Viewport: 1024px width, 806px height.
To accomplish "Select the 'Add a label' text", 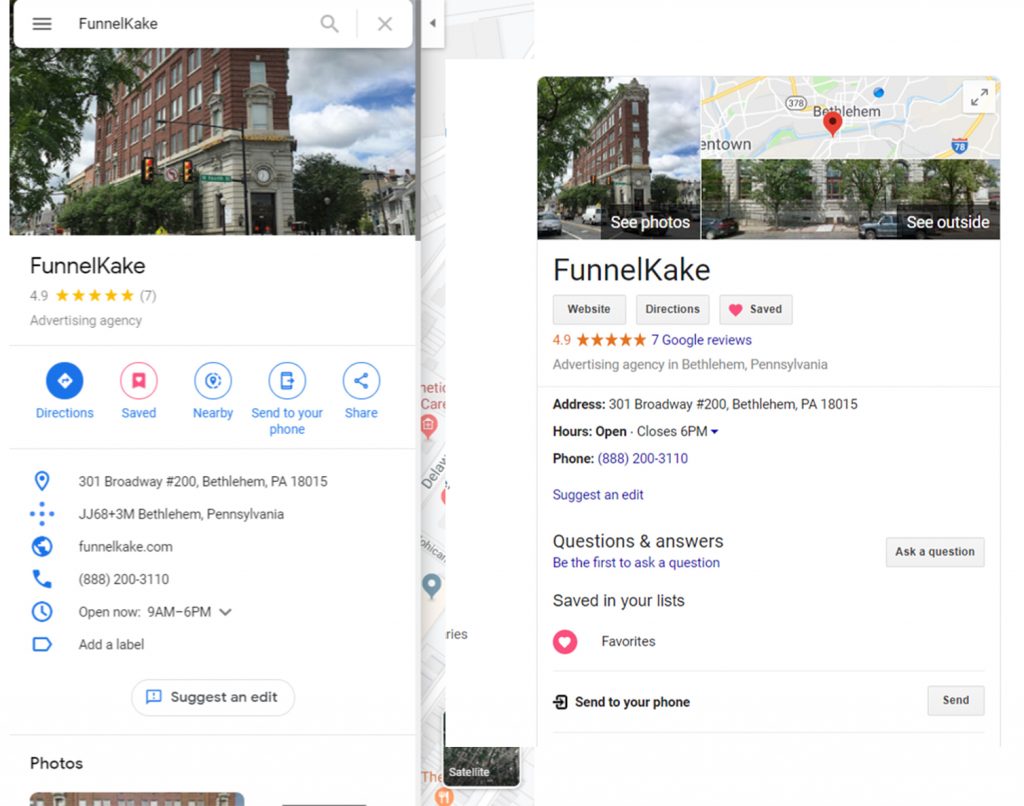I will [111, 645].
